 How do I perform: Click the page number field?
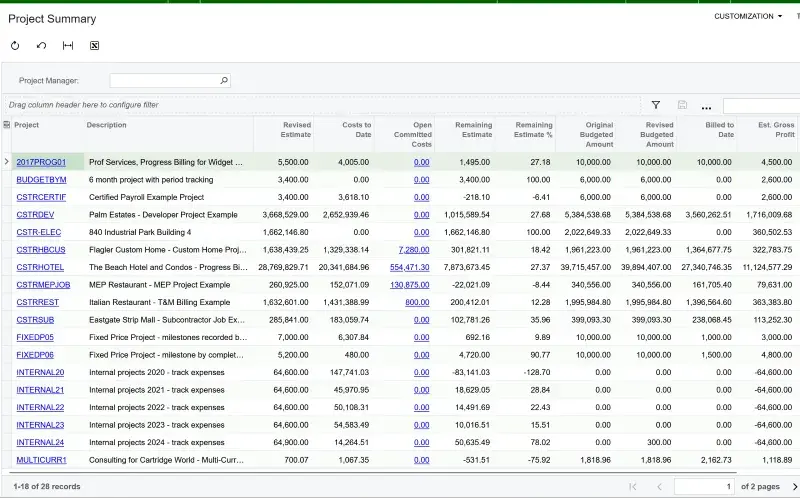(x=705, y=486)
